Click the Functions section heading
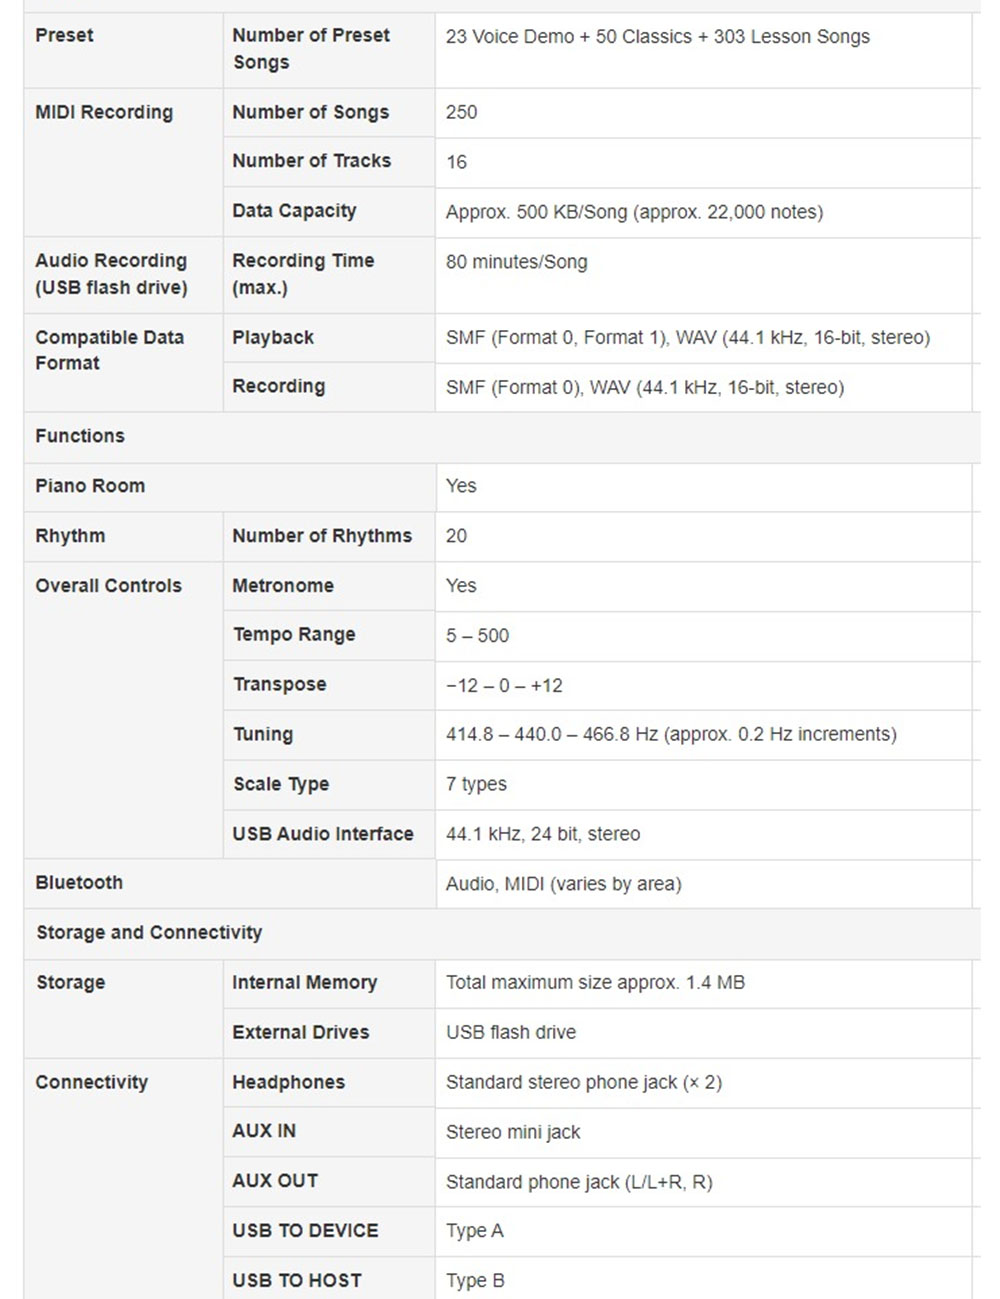 pos(80,436)
